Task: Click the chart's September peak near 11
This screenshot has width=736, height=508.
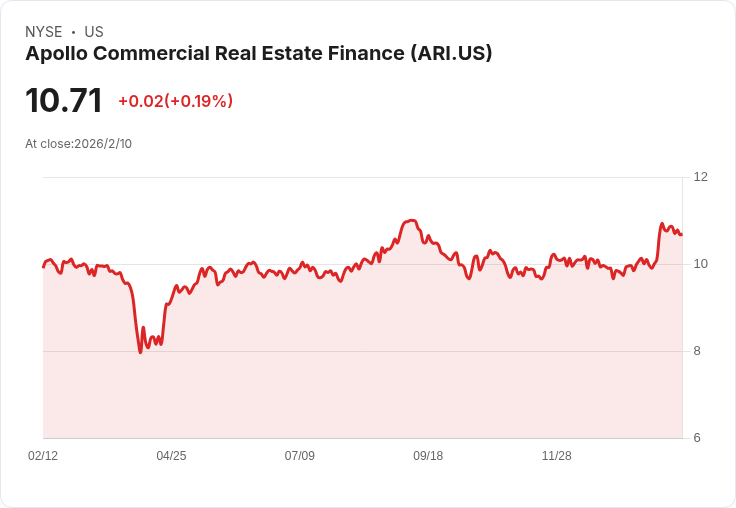Action: [x=411, y=220]
